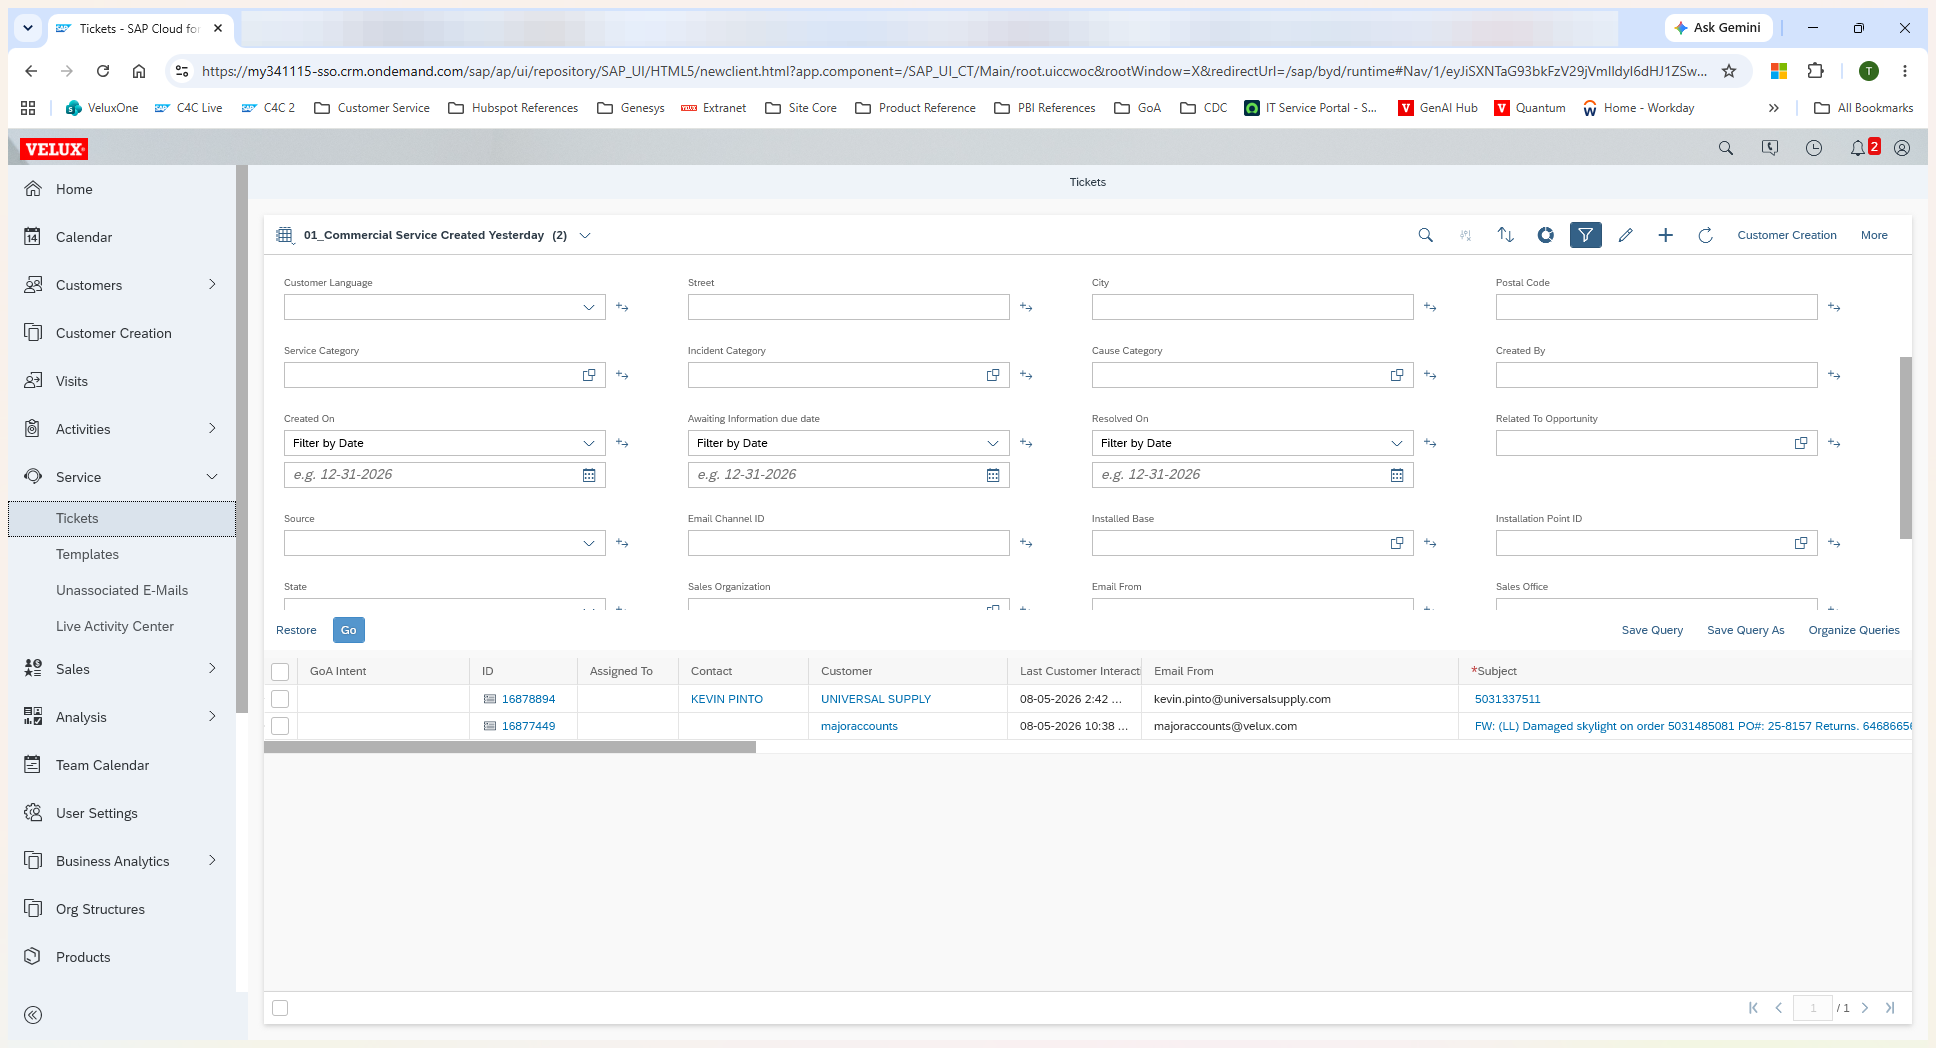Open Templates in the Service menu
Viewport: 1936px width, 1048px height.
[x=87, y=554]
